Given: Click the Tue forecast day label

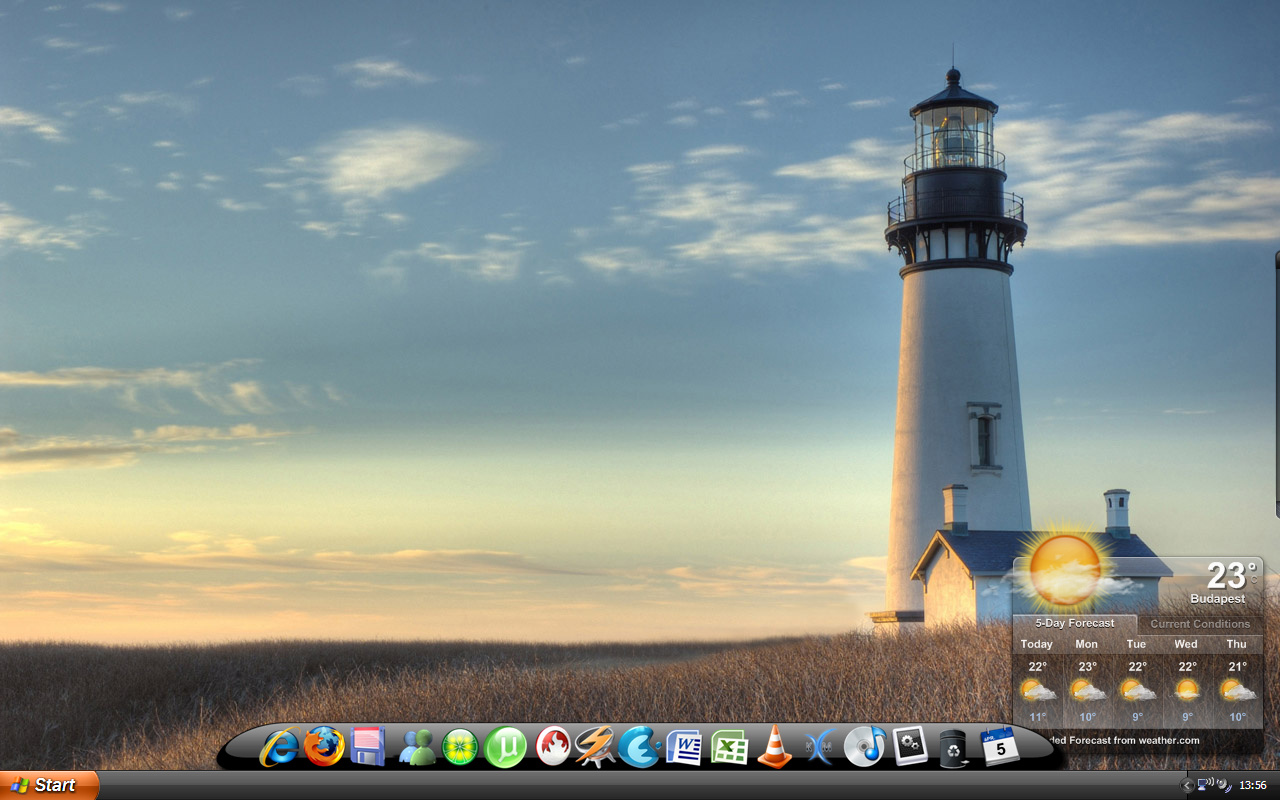Looking at the screenshot, I should [x=1136, y=644].
